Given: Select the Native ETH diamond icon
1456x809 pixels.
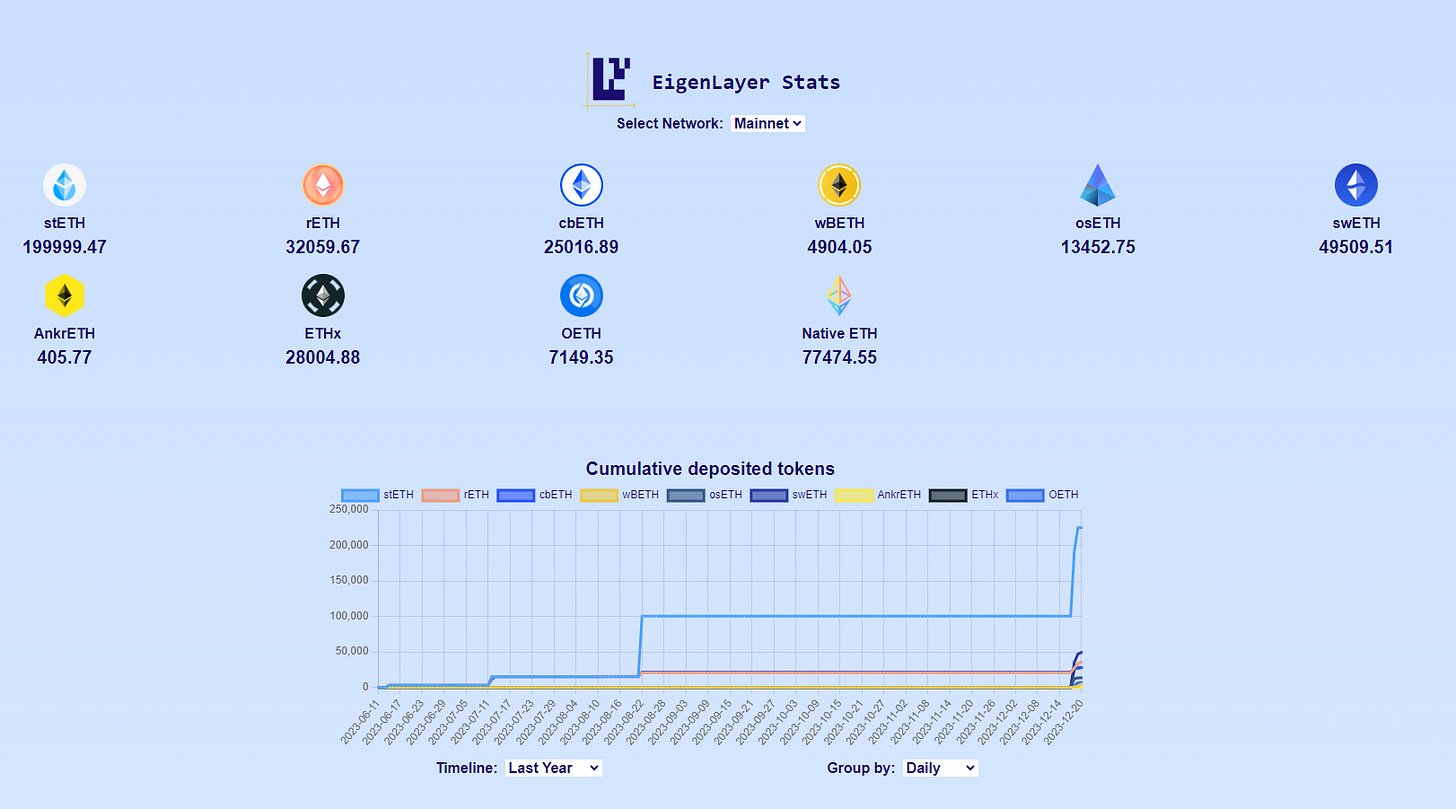Looking at the screenshot, I should pos(839,295).
